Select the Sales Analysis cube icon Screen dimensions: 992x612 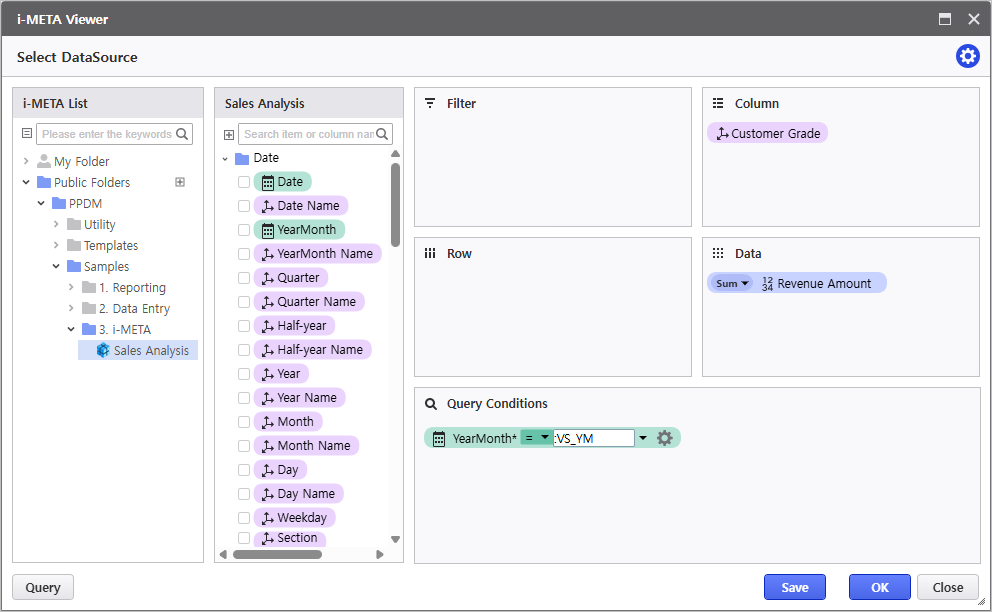pyautogui.click(x=103, y=351)
